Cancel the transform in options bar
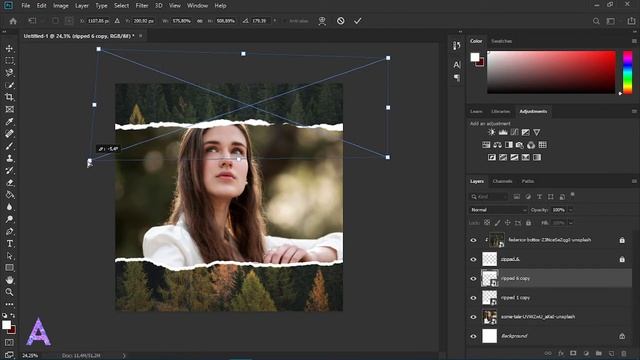 pos(341,21)
